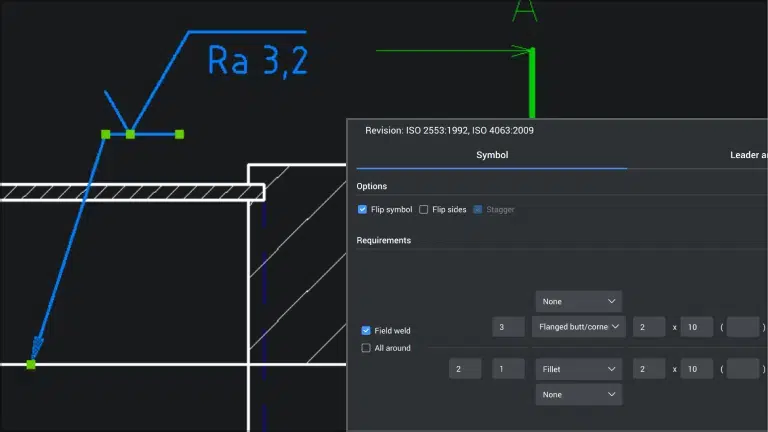
Task: Open the Fillet weld type dropdown
Action: click(578, 369)
